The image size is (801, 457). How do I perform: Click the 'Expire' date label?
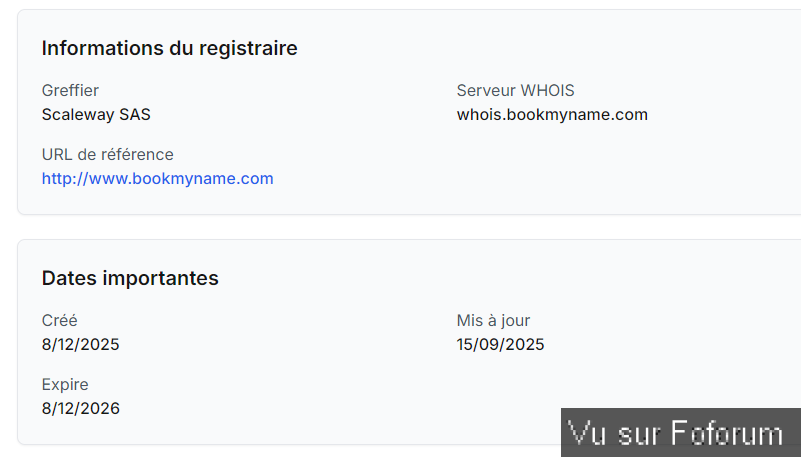65,385
